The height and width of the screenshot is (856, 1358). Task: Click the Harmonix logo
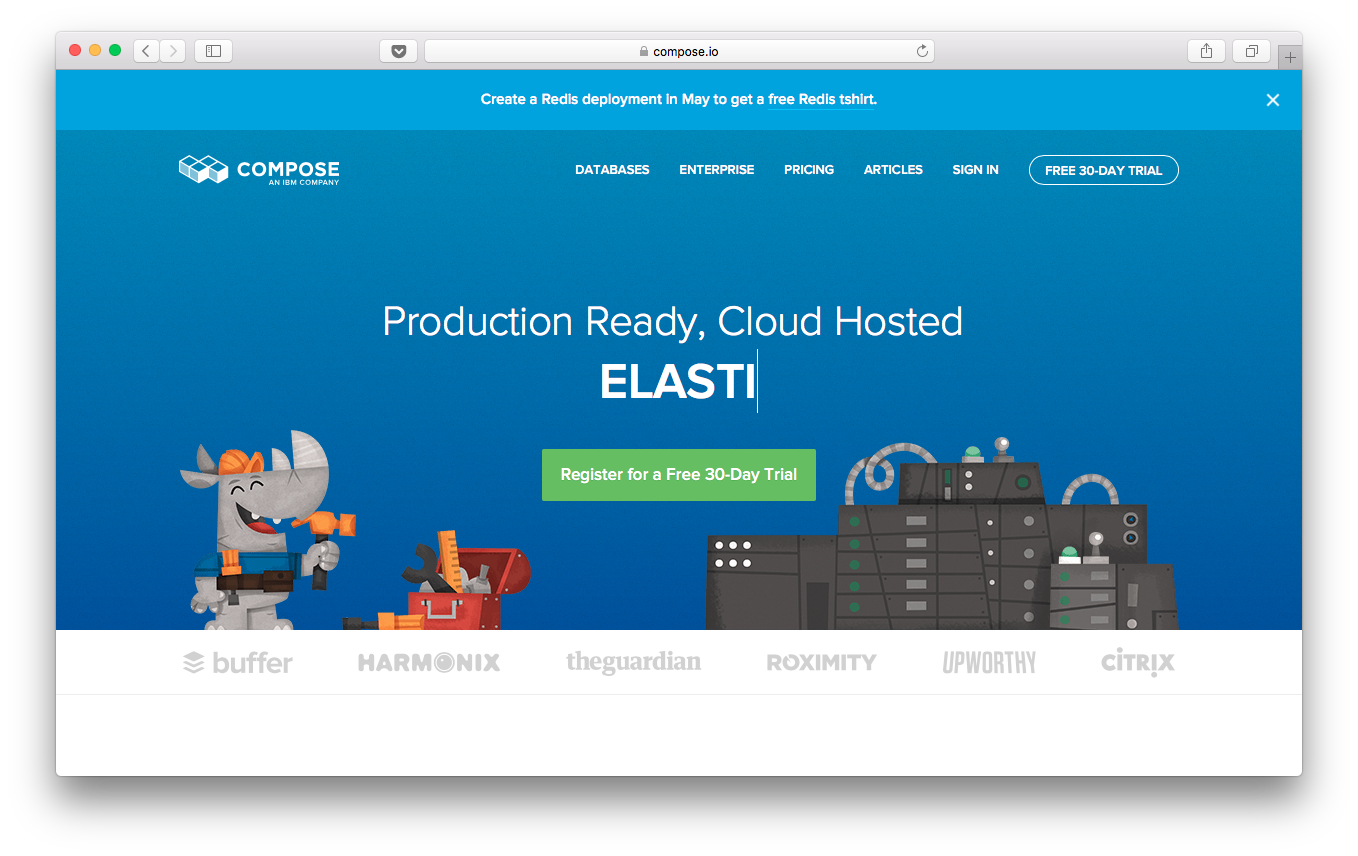click(429, 662)
